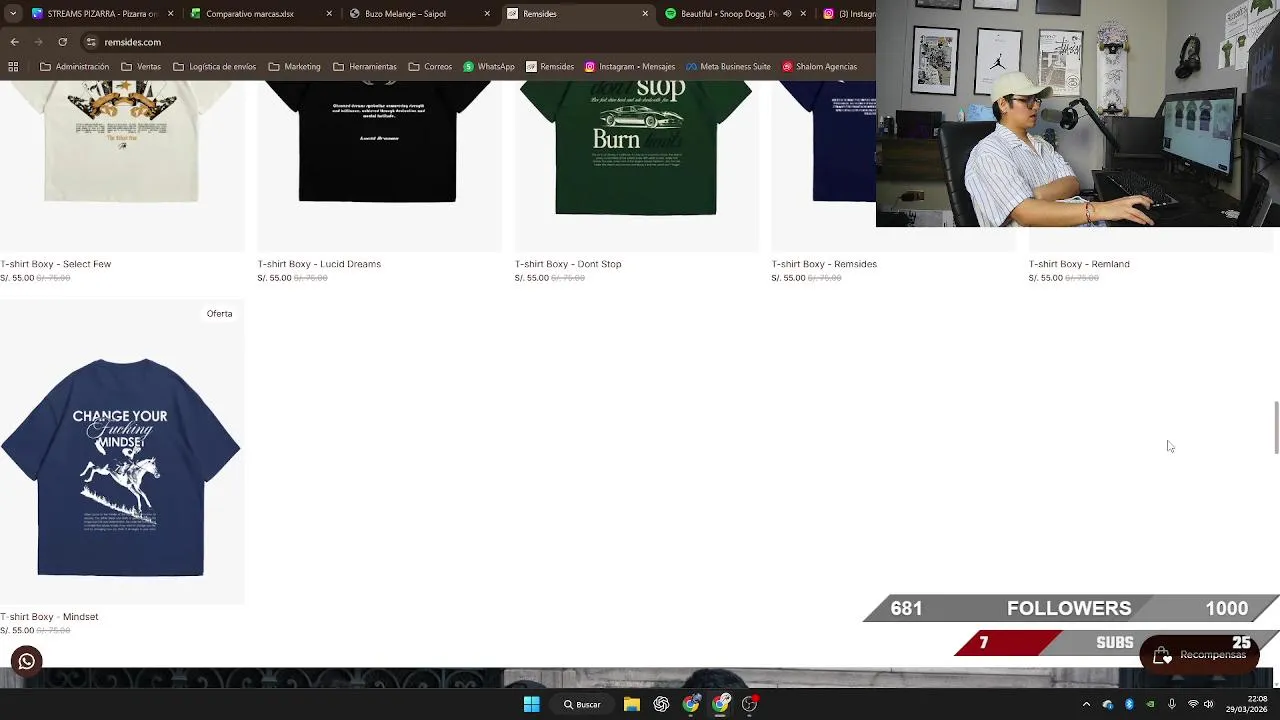Screen dimensions: 1280x720
Task: Open T-shirt Boxy - Select Few product link
Action: (x=56, y=264)
